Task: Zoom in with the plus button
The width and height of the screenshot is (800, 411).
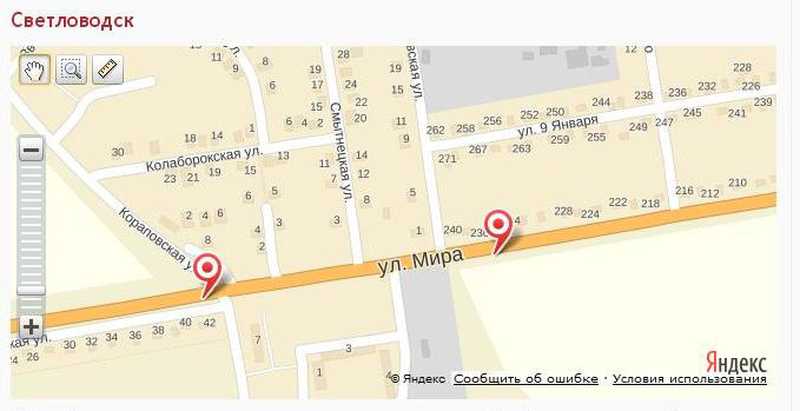Action: click(31, 326)
